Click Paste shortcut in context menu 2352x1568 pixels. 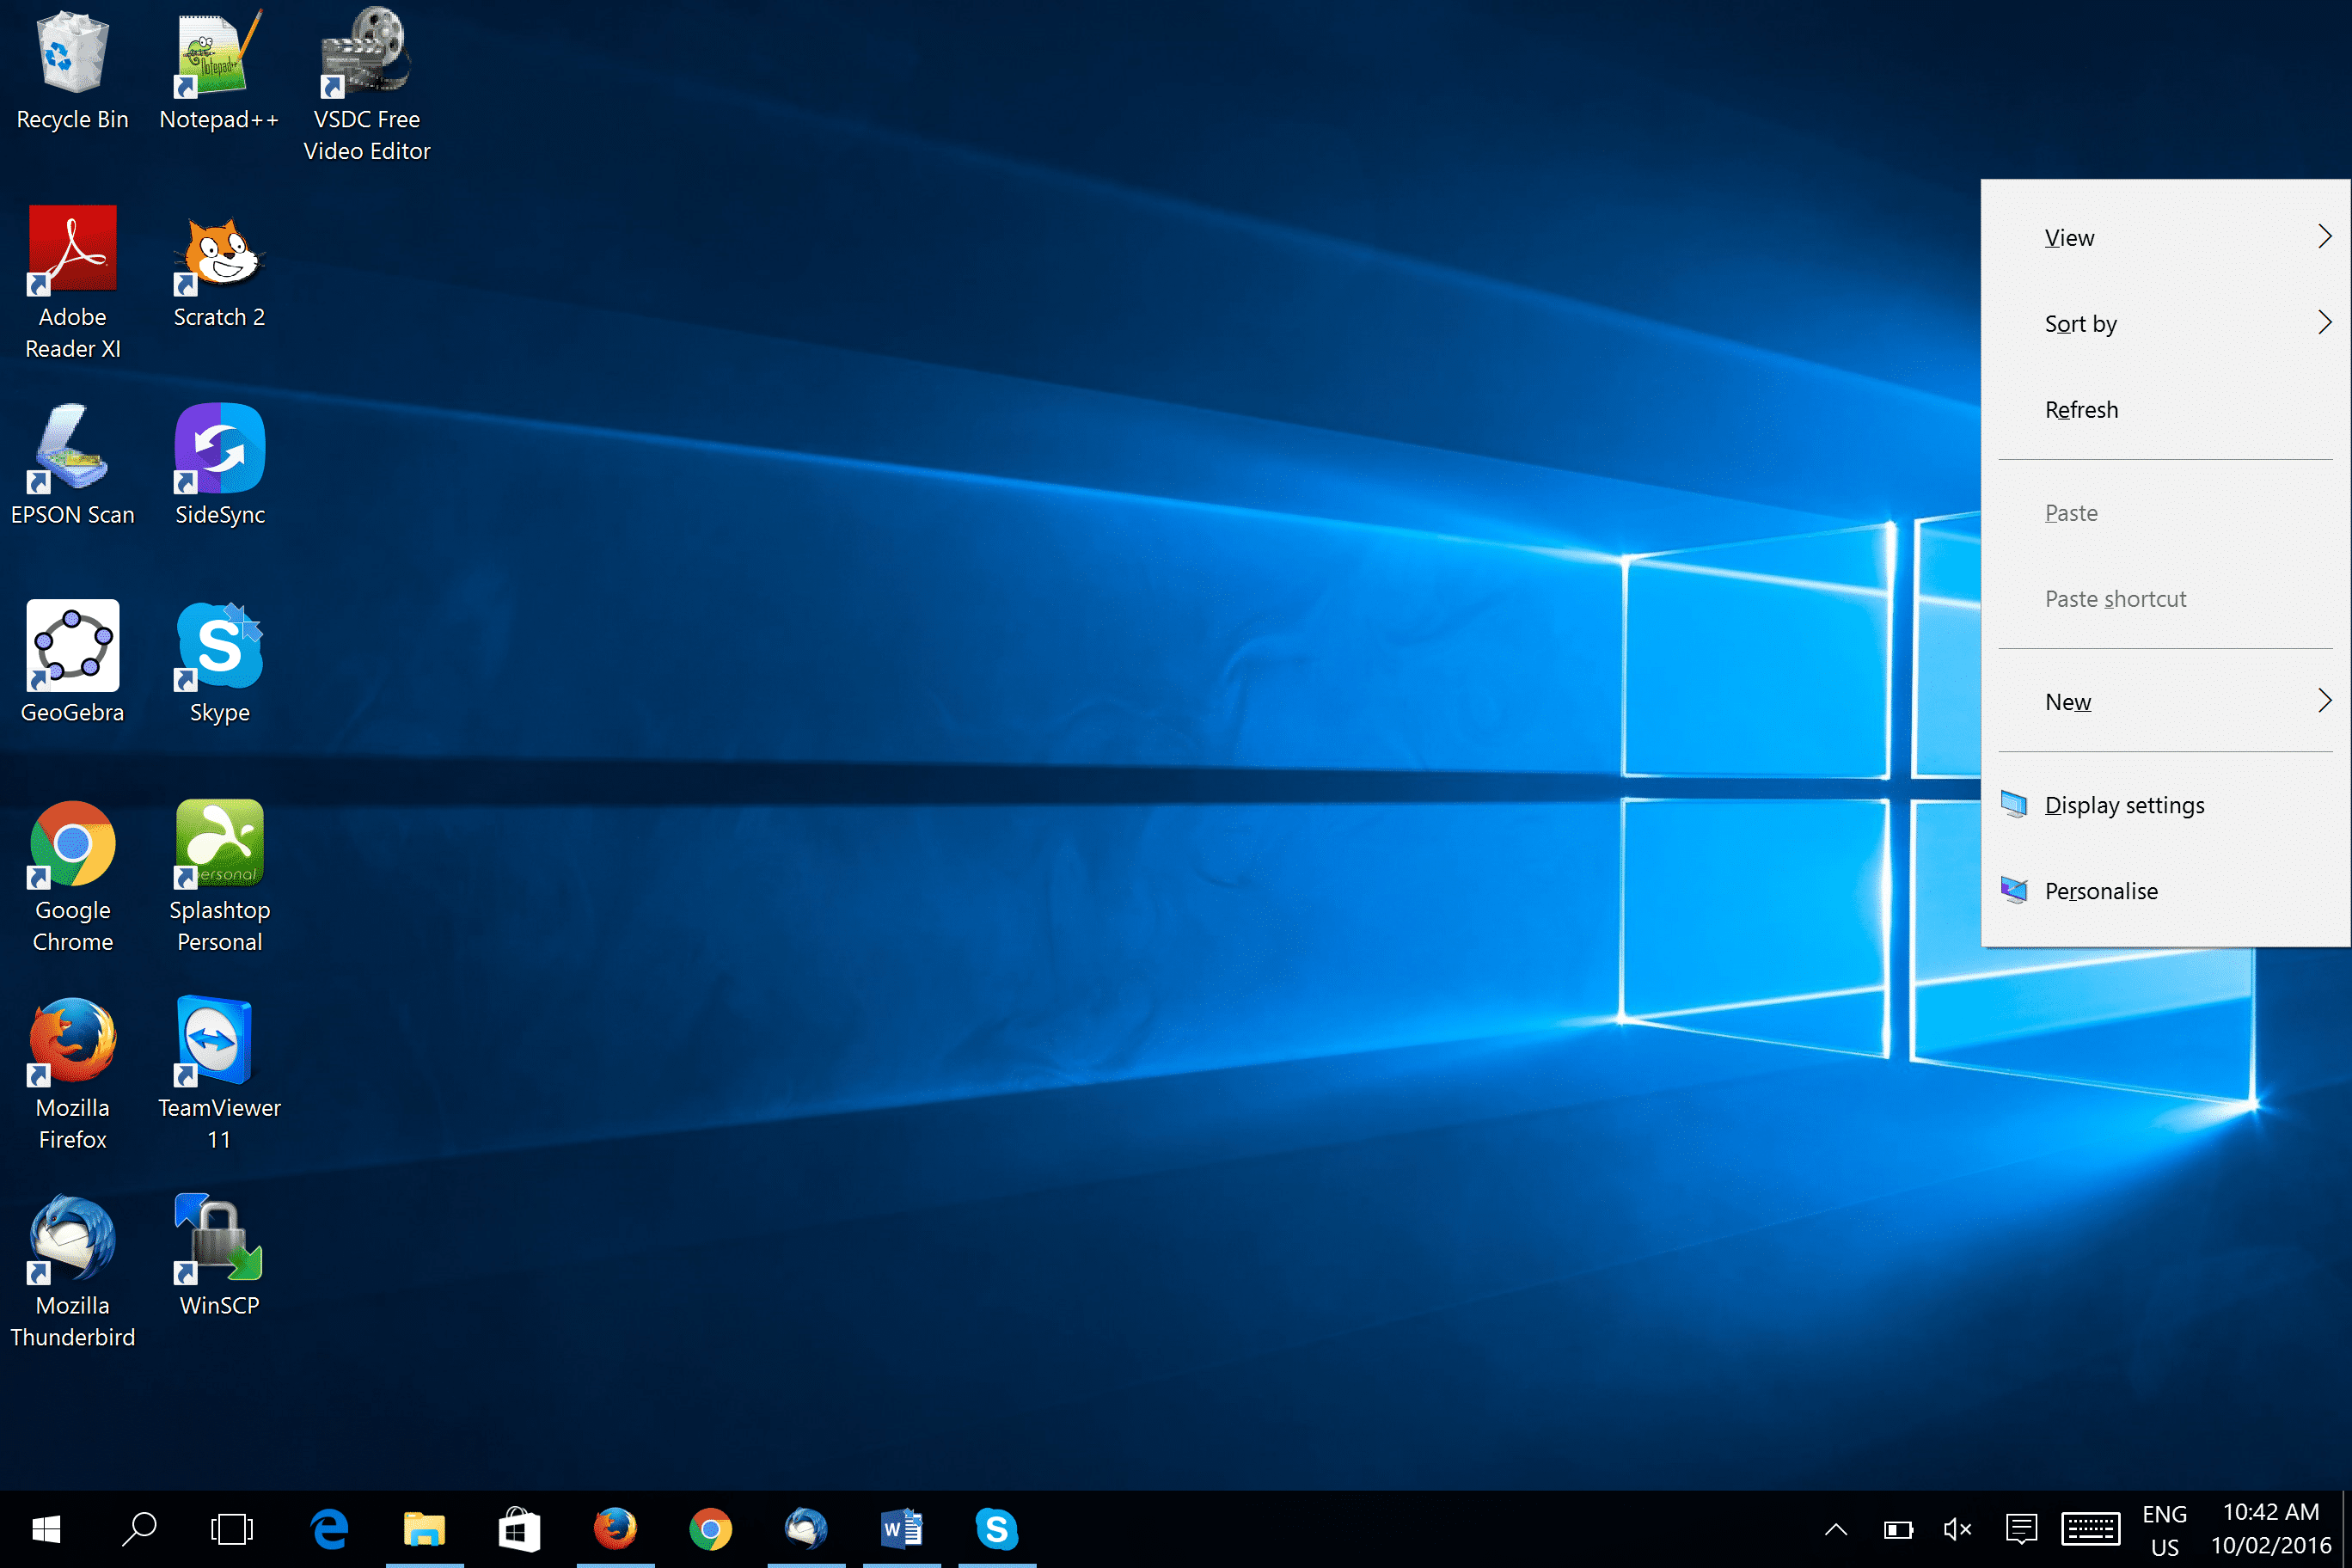[2165, 599]
